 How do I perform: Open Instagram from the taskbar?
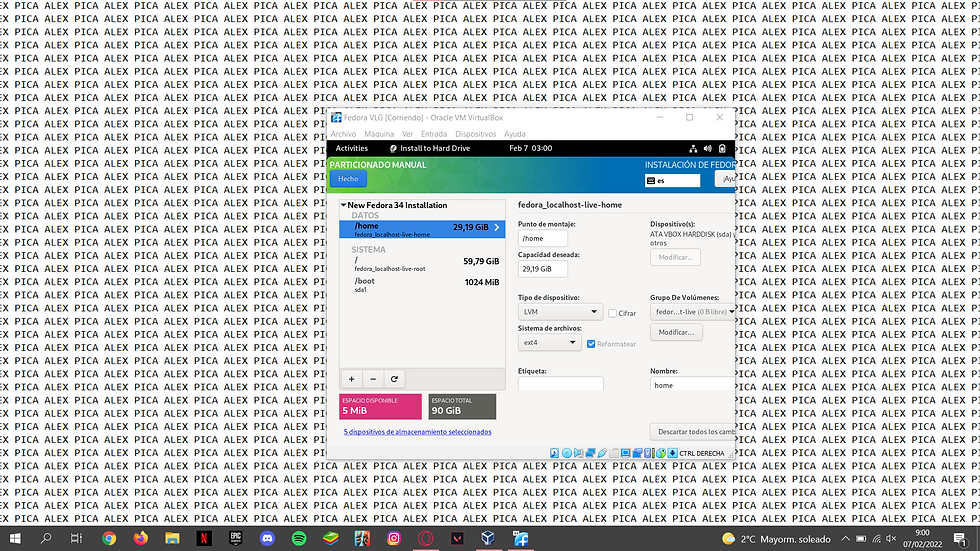394,539
